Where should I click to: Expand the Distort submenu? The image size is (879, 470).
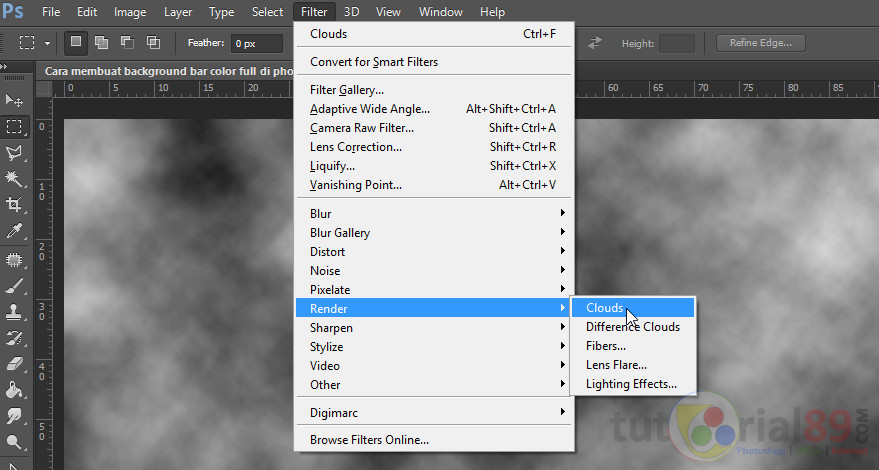click(433, 252)
